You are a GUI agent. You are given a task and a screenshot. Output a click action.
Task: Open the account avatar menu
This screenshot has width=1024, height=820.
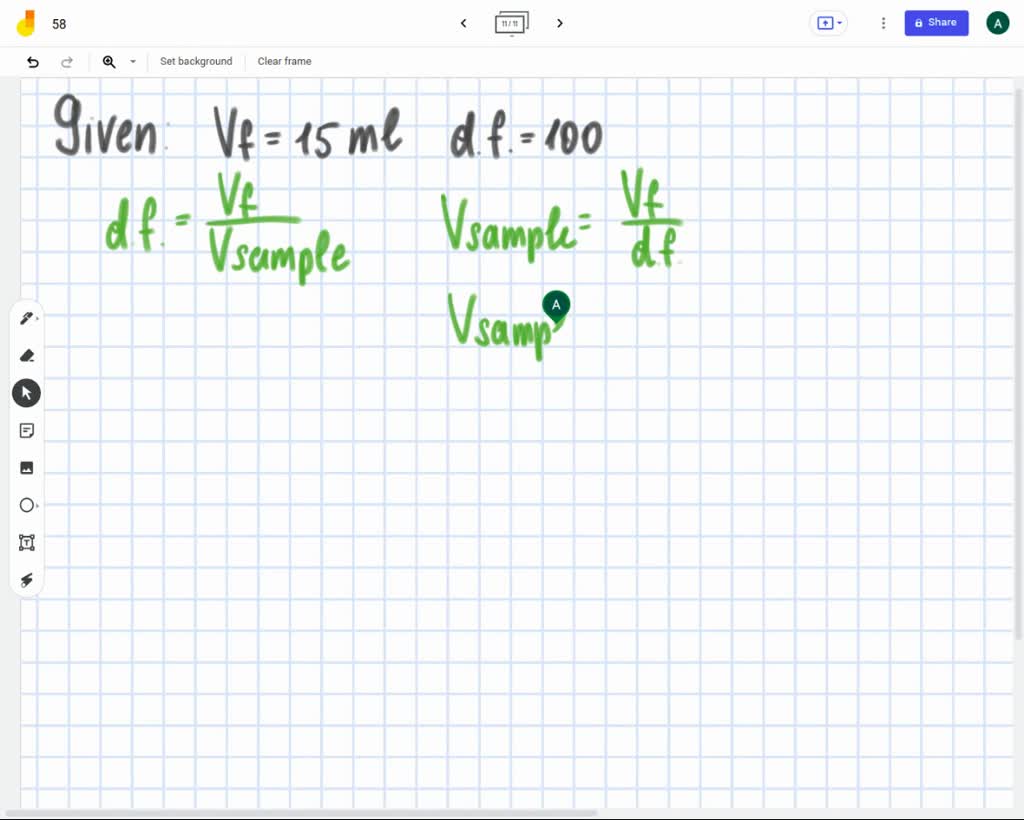(997, 22)
